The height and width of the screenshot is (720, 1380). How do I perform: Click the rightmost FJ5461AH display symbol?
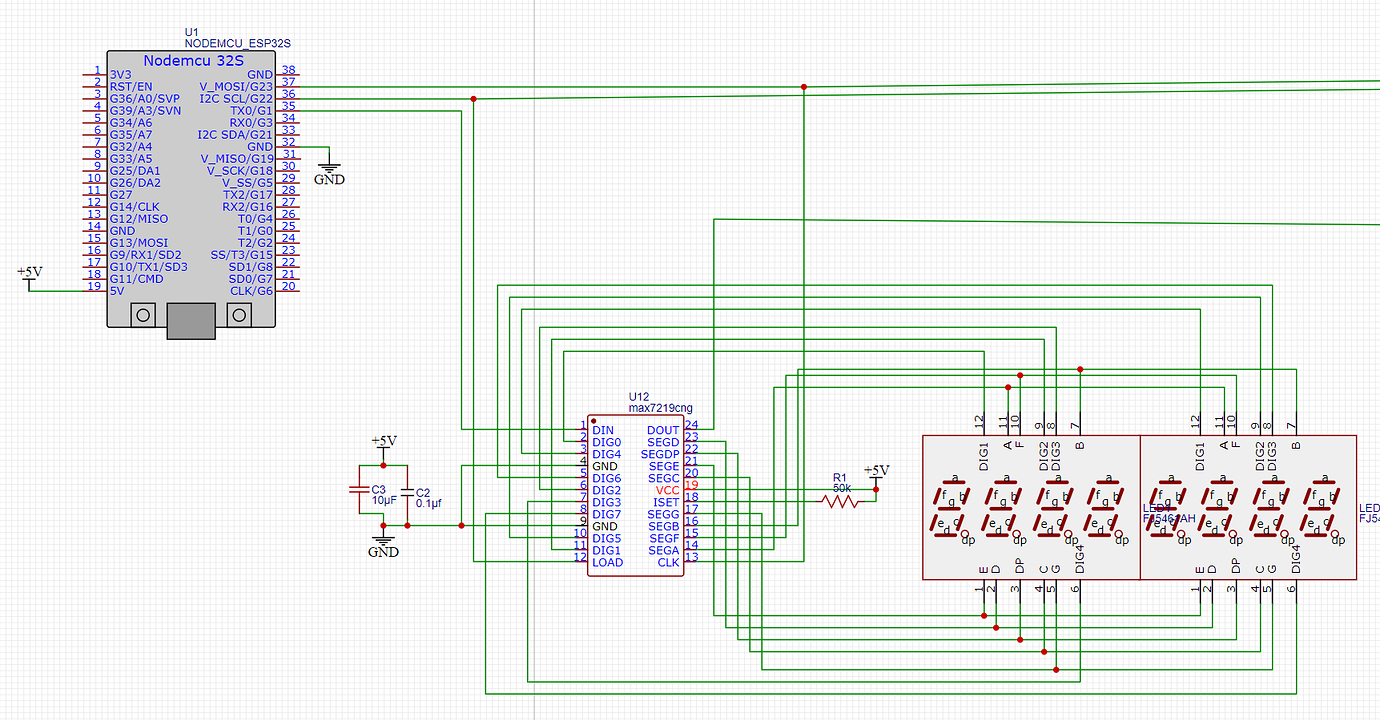[x=1250, y=505]
